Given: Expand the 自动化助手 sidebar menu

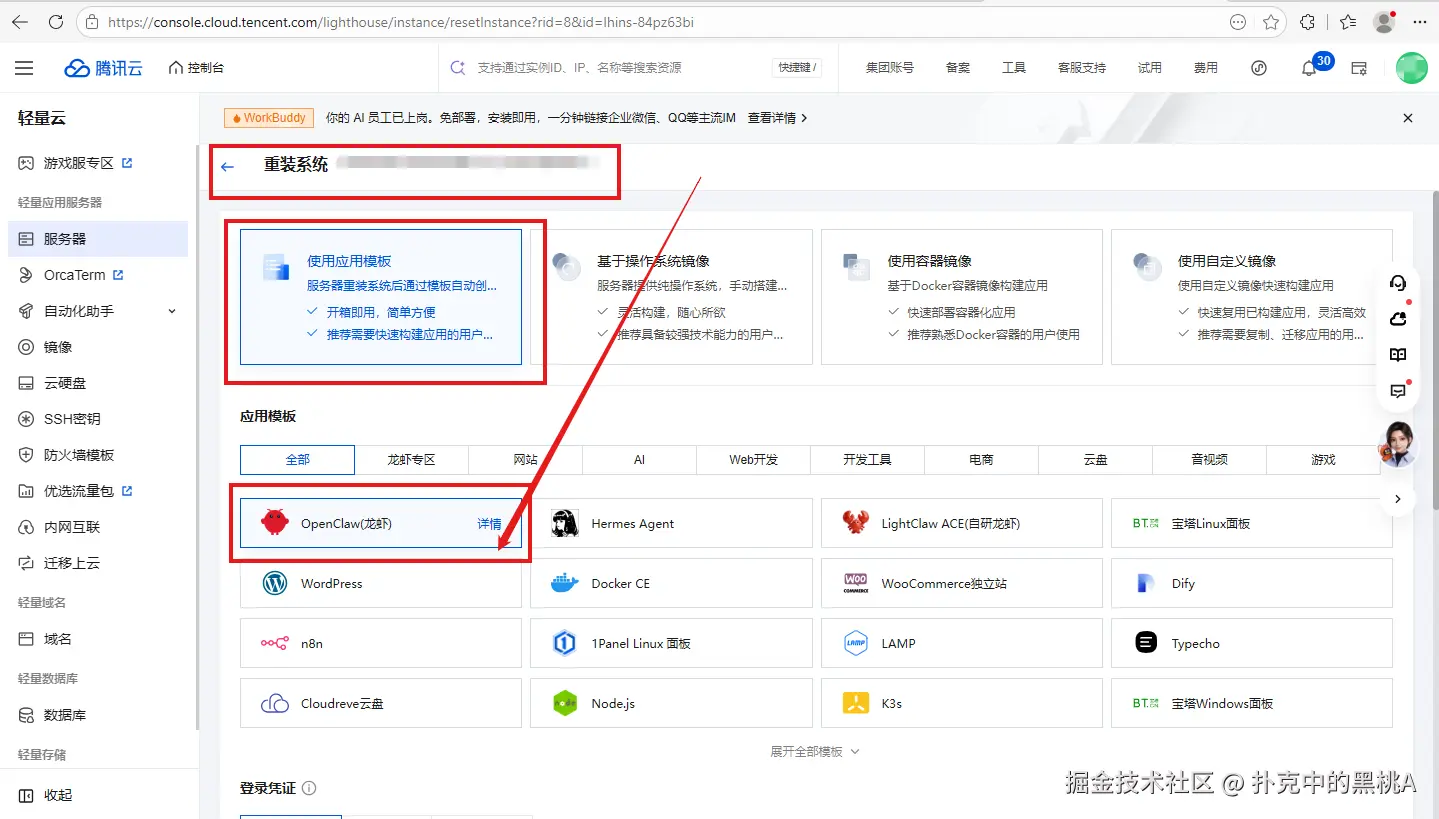Looking at the screenshot, I should (x=98, y=311).
